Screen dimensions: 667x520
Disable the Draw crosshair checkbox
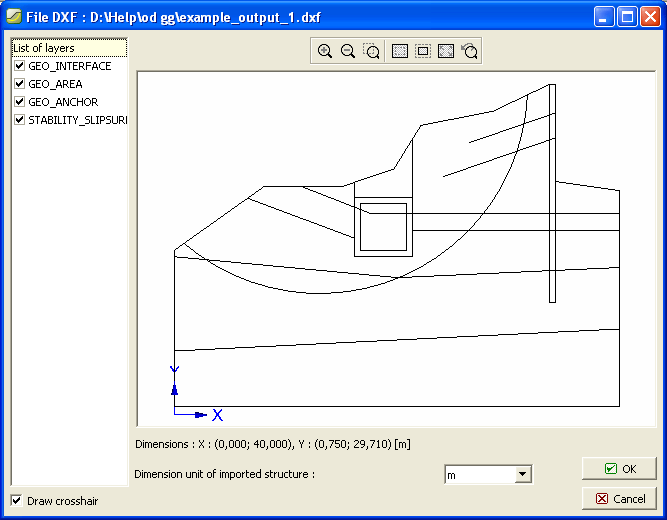point(16,500)
